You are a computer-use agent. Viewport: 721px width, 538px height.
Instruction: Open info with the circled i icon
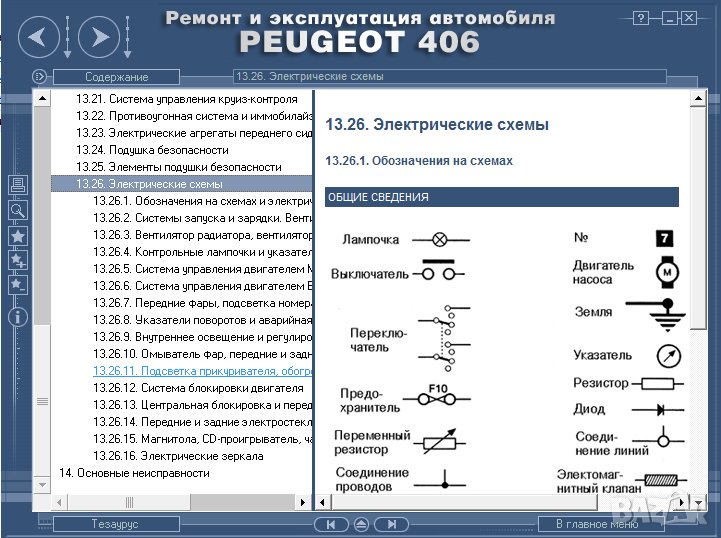click(x=17, y=317)
